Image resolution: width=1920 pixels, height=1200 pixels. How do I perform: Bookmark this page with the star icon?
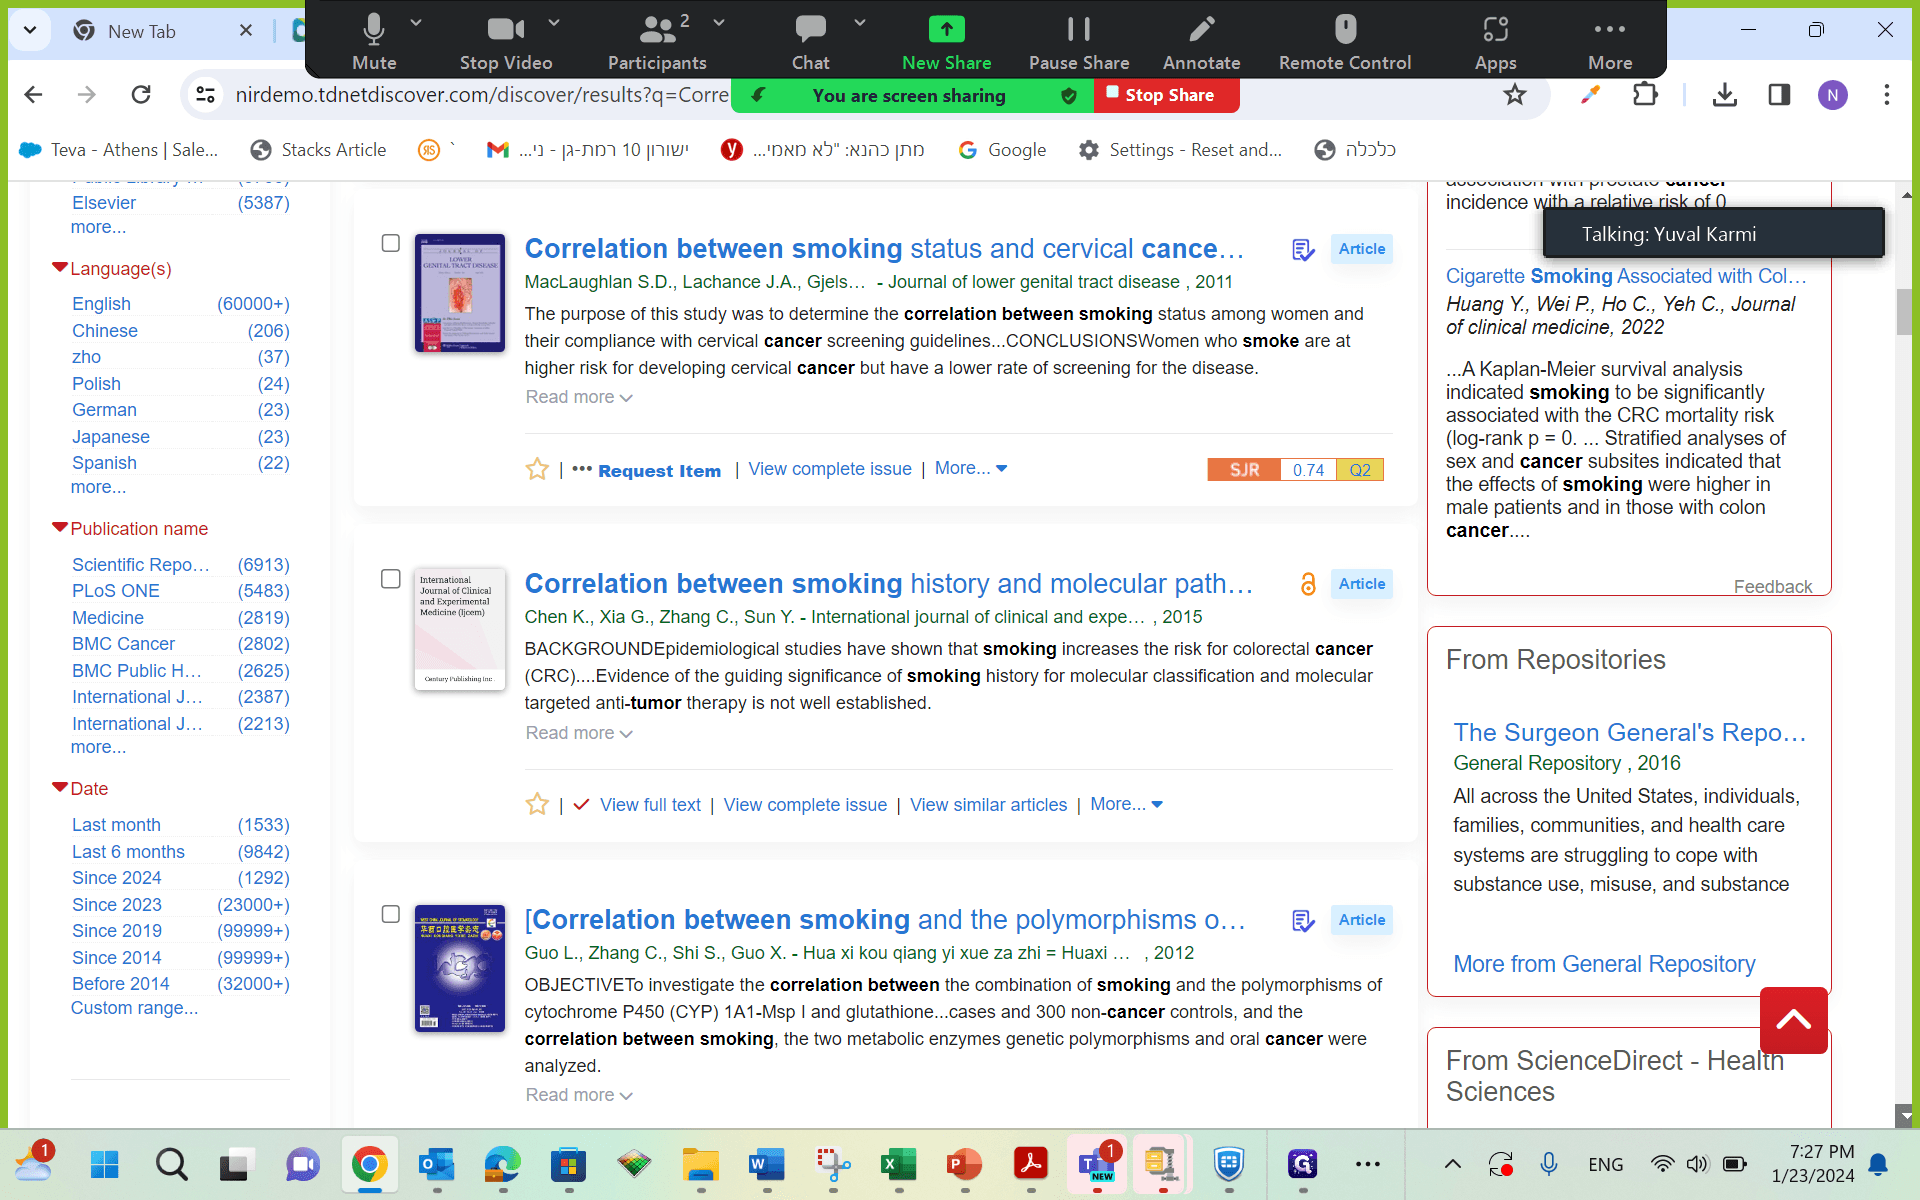(x=1515, y=95)
